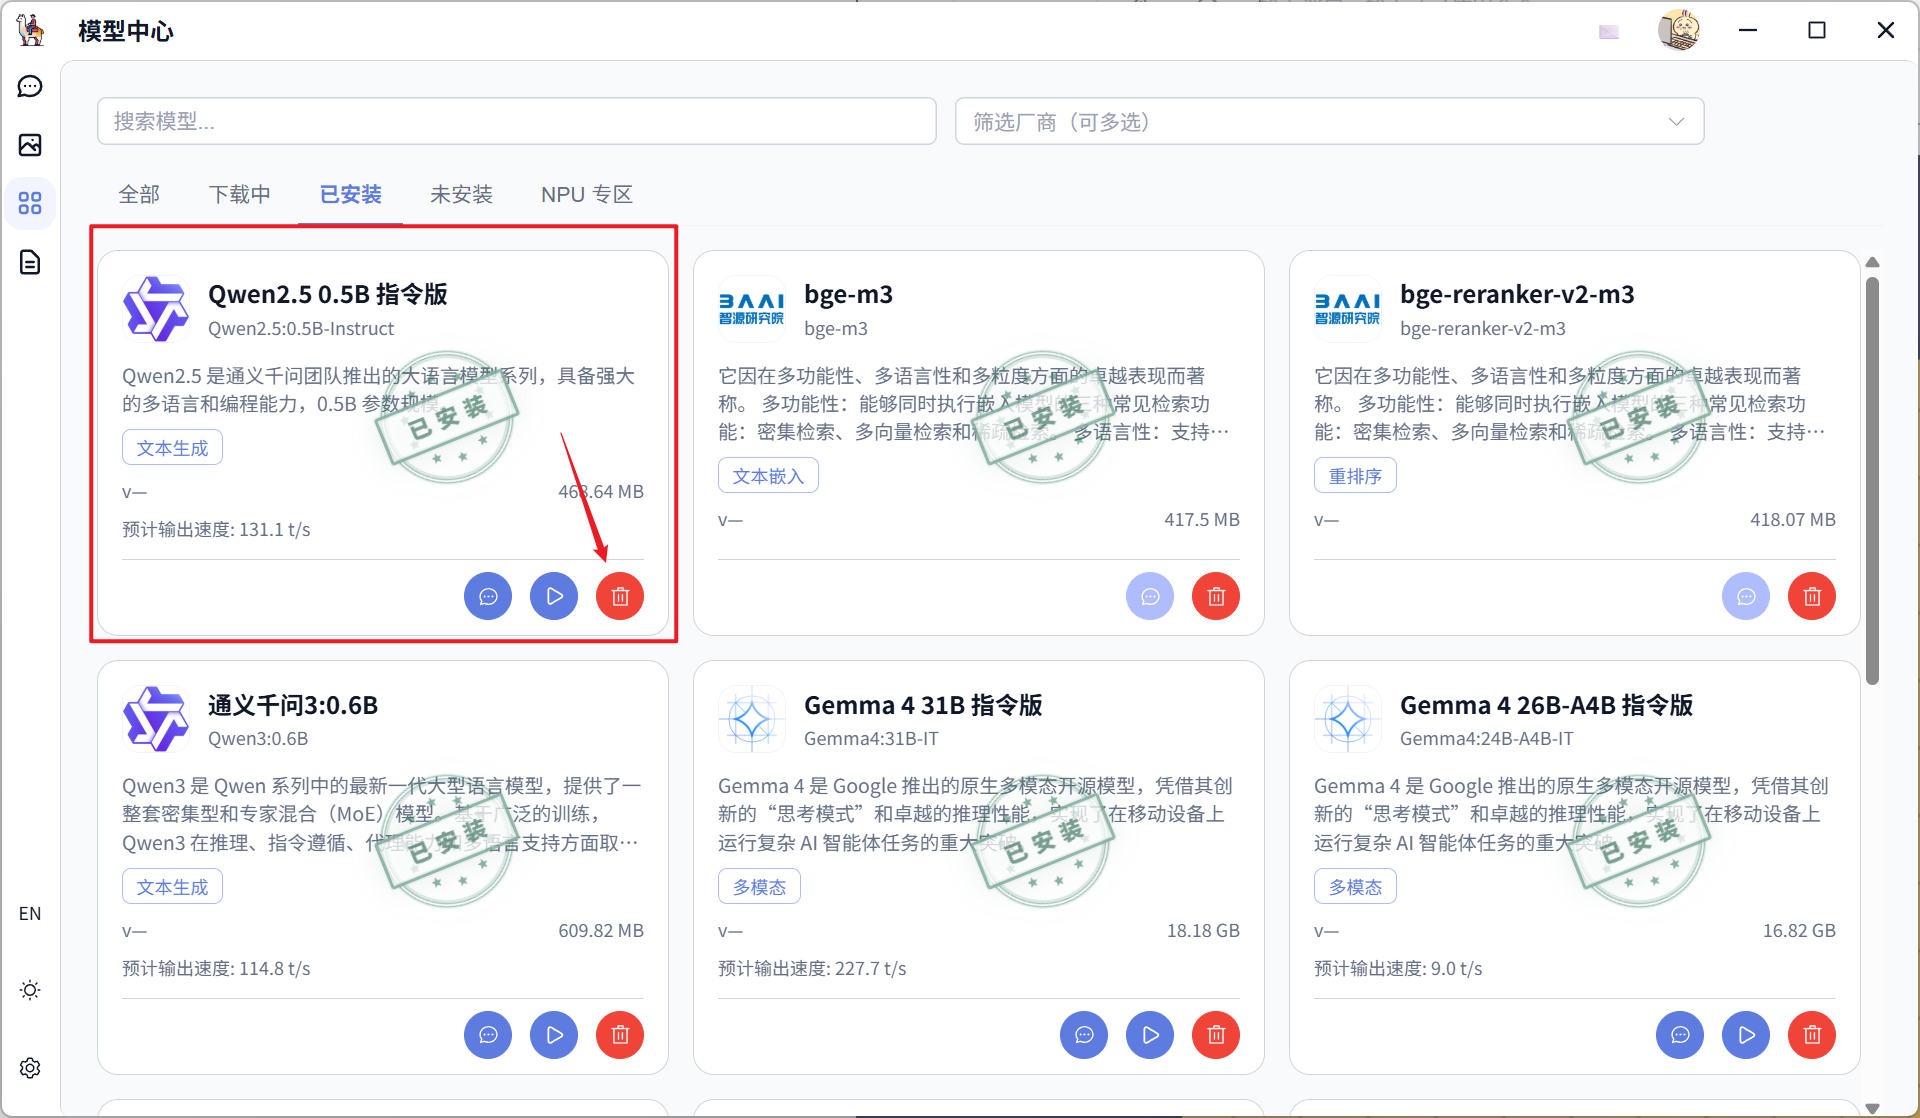This screenshot has height=1118, width=1920.
Task: Select the 已安装 tab
Action: point(351,194)
